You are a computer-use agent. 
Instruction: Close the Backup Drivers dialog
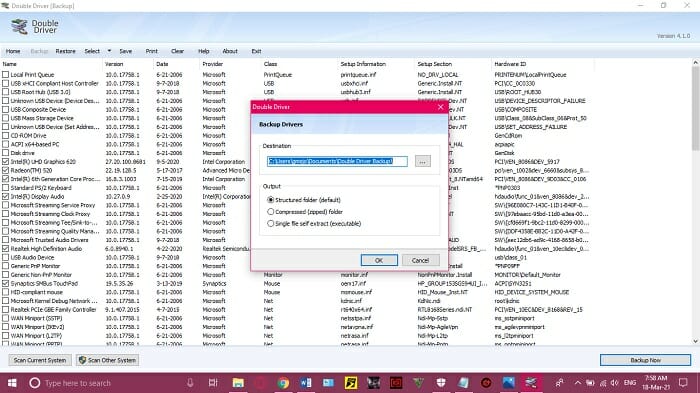441,107
